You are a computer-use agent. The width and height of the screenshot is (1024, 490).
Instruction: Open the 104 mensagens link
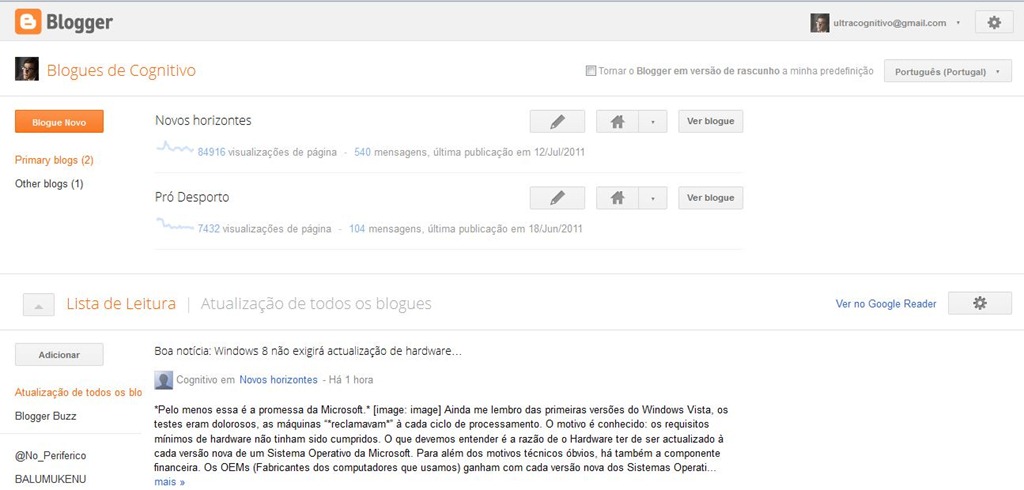(357, 229)
